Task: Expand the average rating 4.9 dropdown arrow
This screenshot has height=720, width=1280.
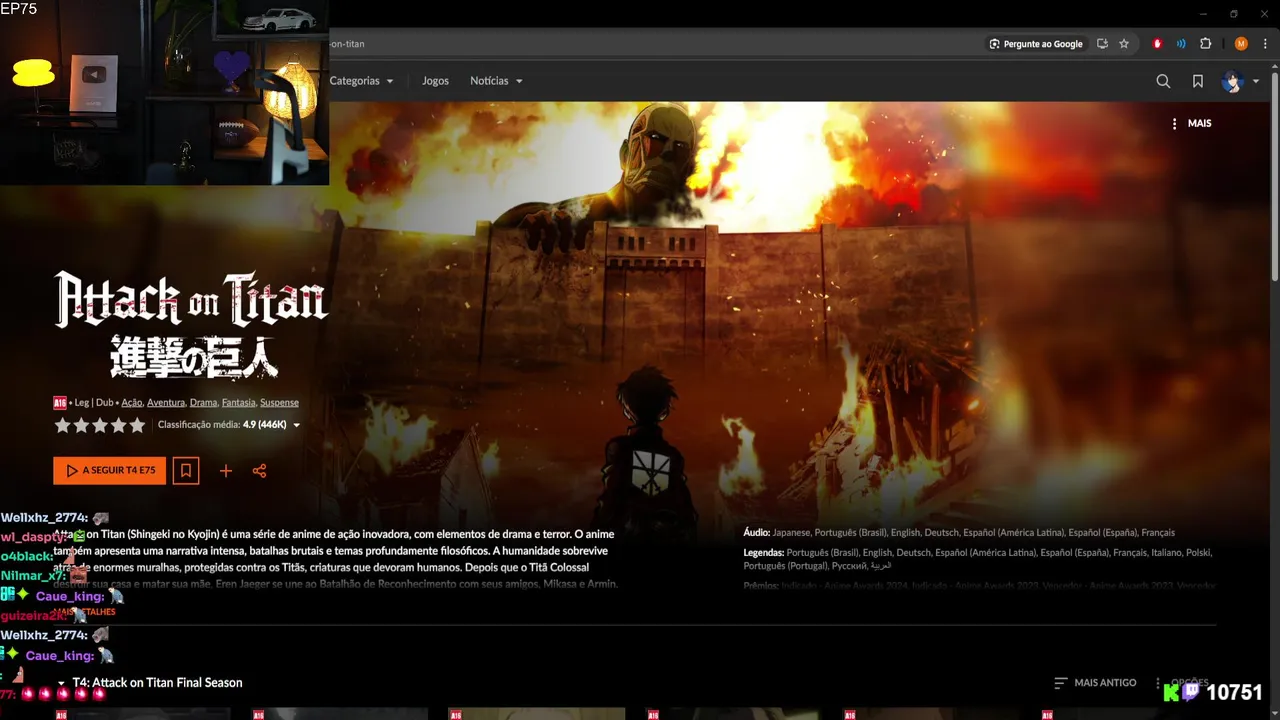Action: 296,425
